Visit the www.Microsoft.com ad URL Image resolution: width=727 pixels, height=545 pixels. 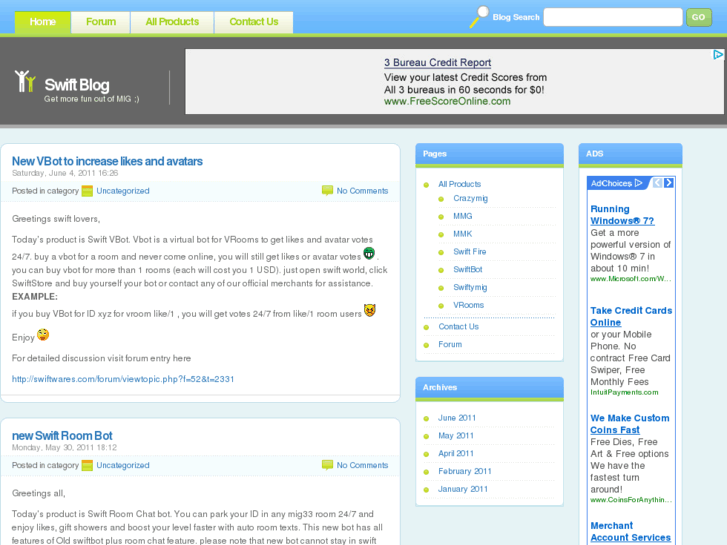click(x=631, y=279)
